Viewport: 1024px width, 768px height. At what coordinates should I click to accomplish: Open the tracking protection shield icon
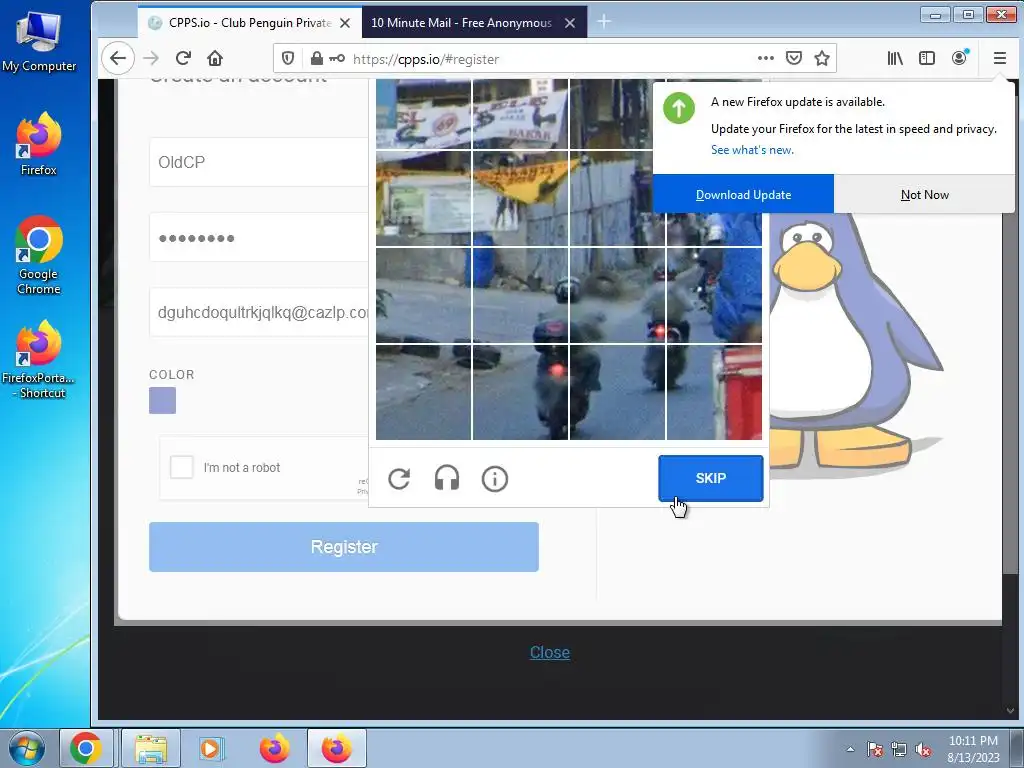point(288,59)
